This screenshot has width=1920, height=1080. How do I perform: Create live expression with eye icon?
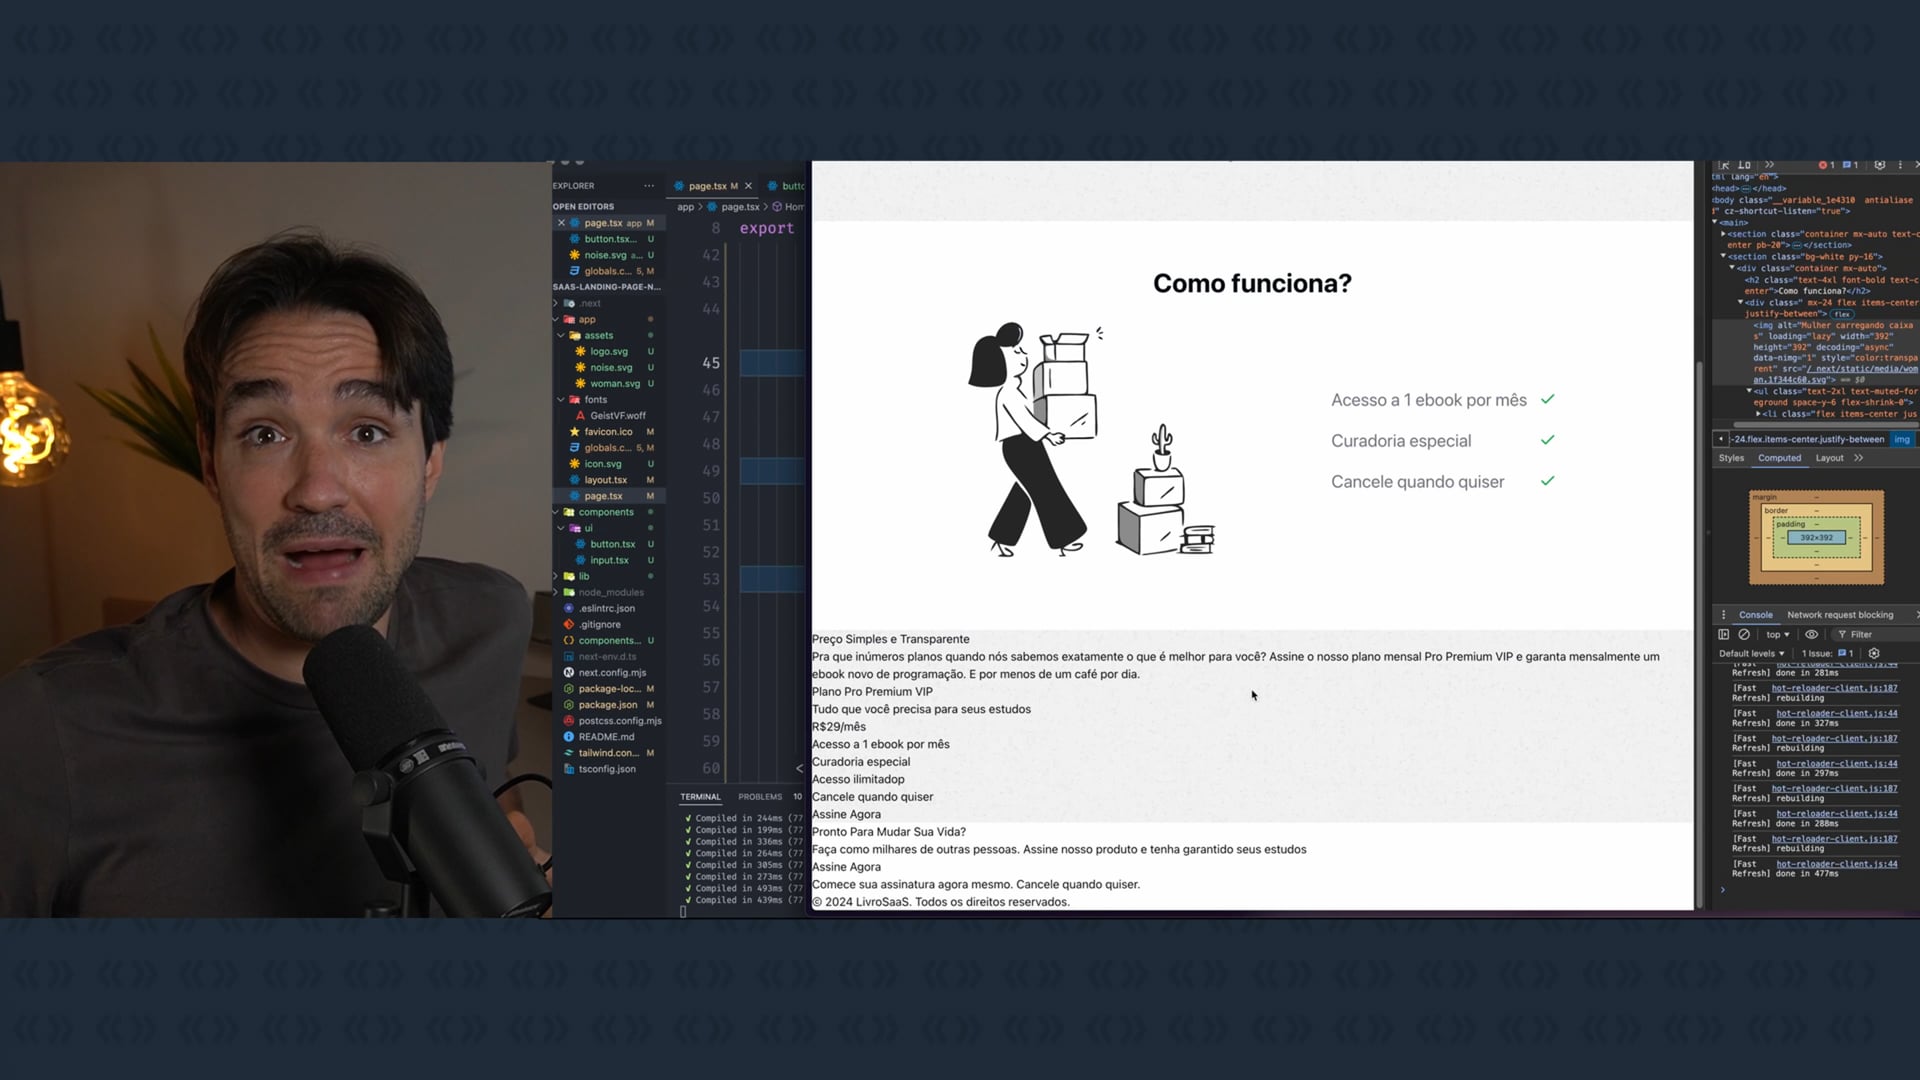tap(1811, 634)
